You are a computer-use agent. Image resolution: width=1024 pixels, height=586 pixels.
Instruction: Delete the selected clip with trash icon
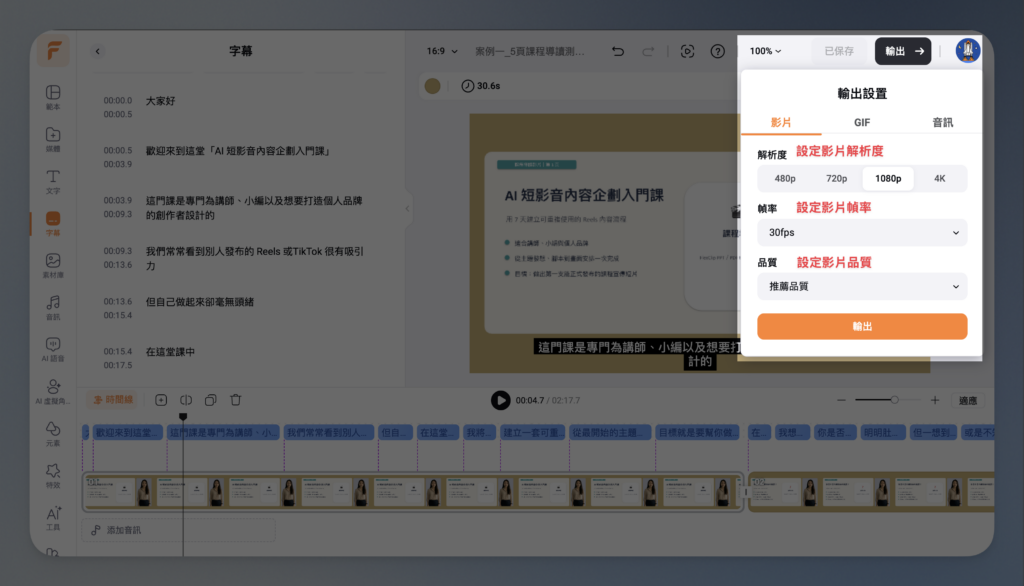pyautogui.click(x=236, y=400)
